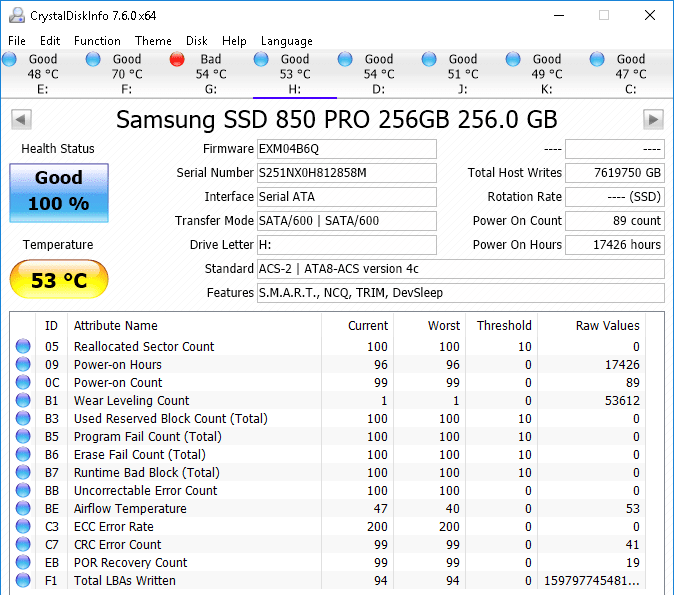Go to previous disk with left arrow
This screenshot has width=674, height=595.
coord(21,120)
